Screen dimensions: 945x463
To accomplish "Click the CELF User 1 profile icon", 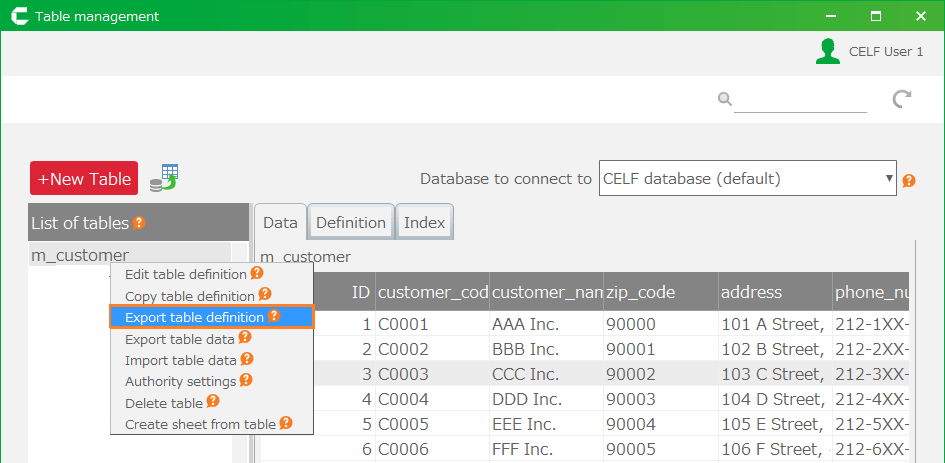I will 827,52.
